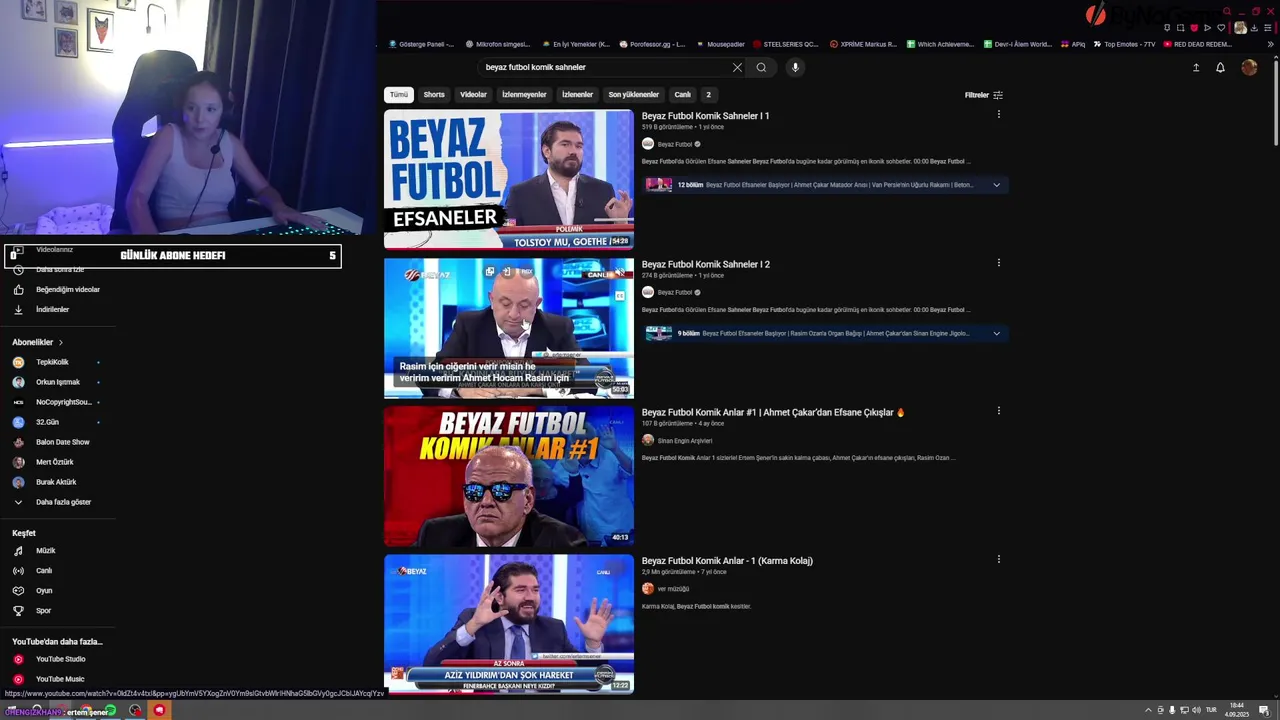
Task: Go to TepkiKolik subscription channel
Action: (x=41, y=362)
